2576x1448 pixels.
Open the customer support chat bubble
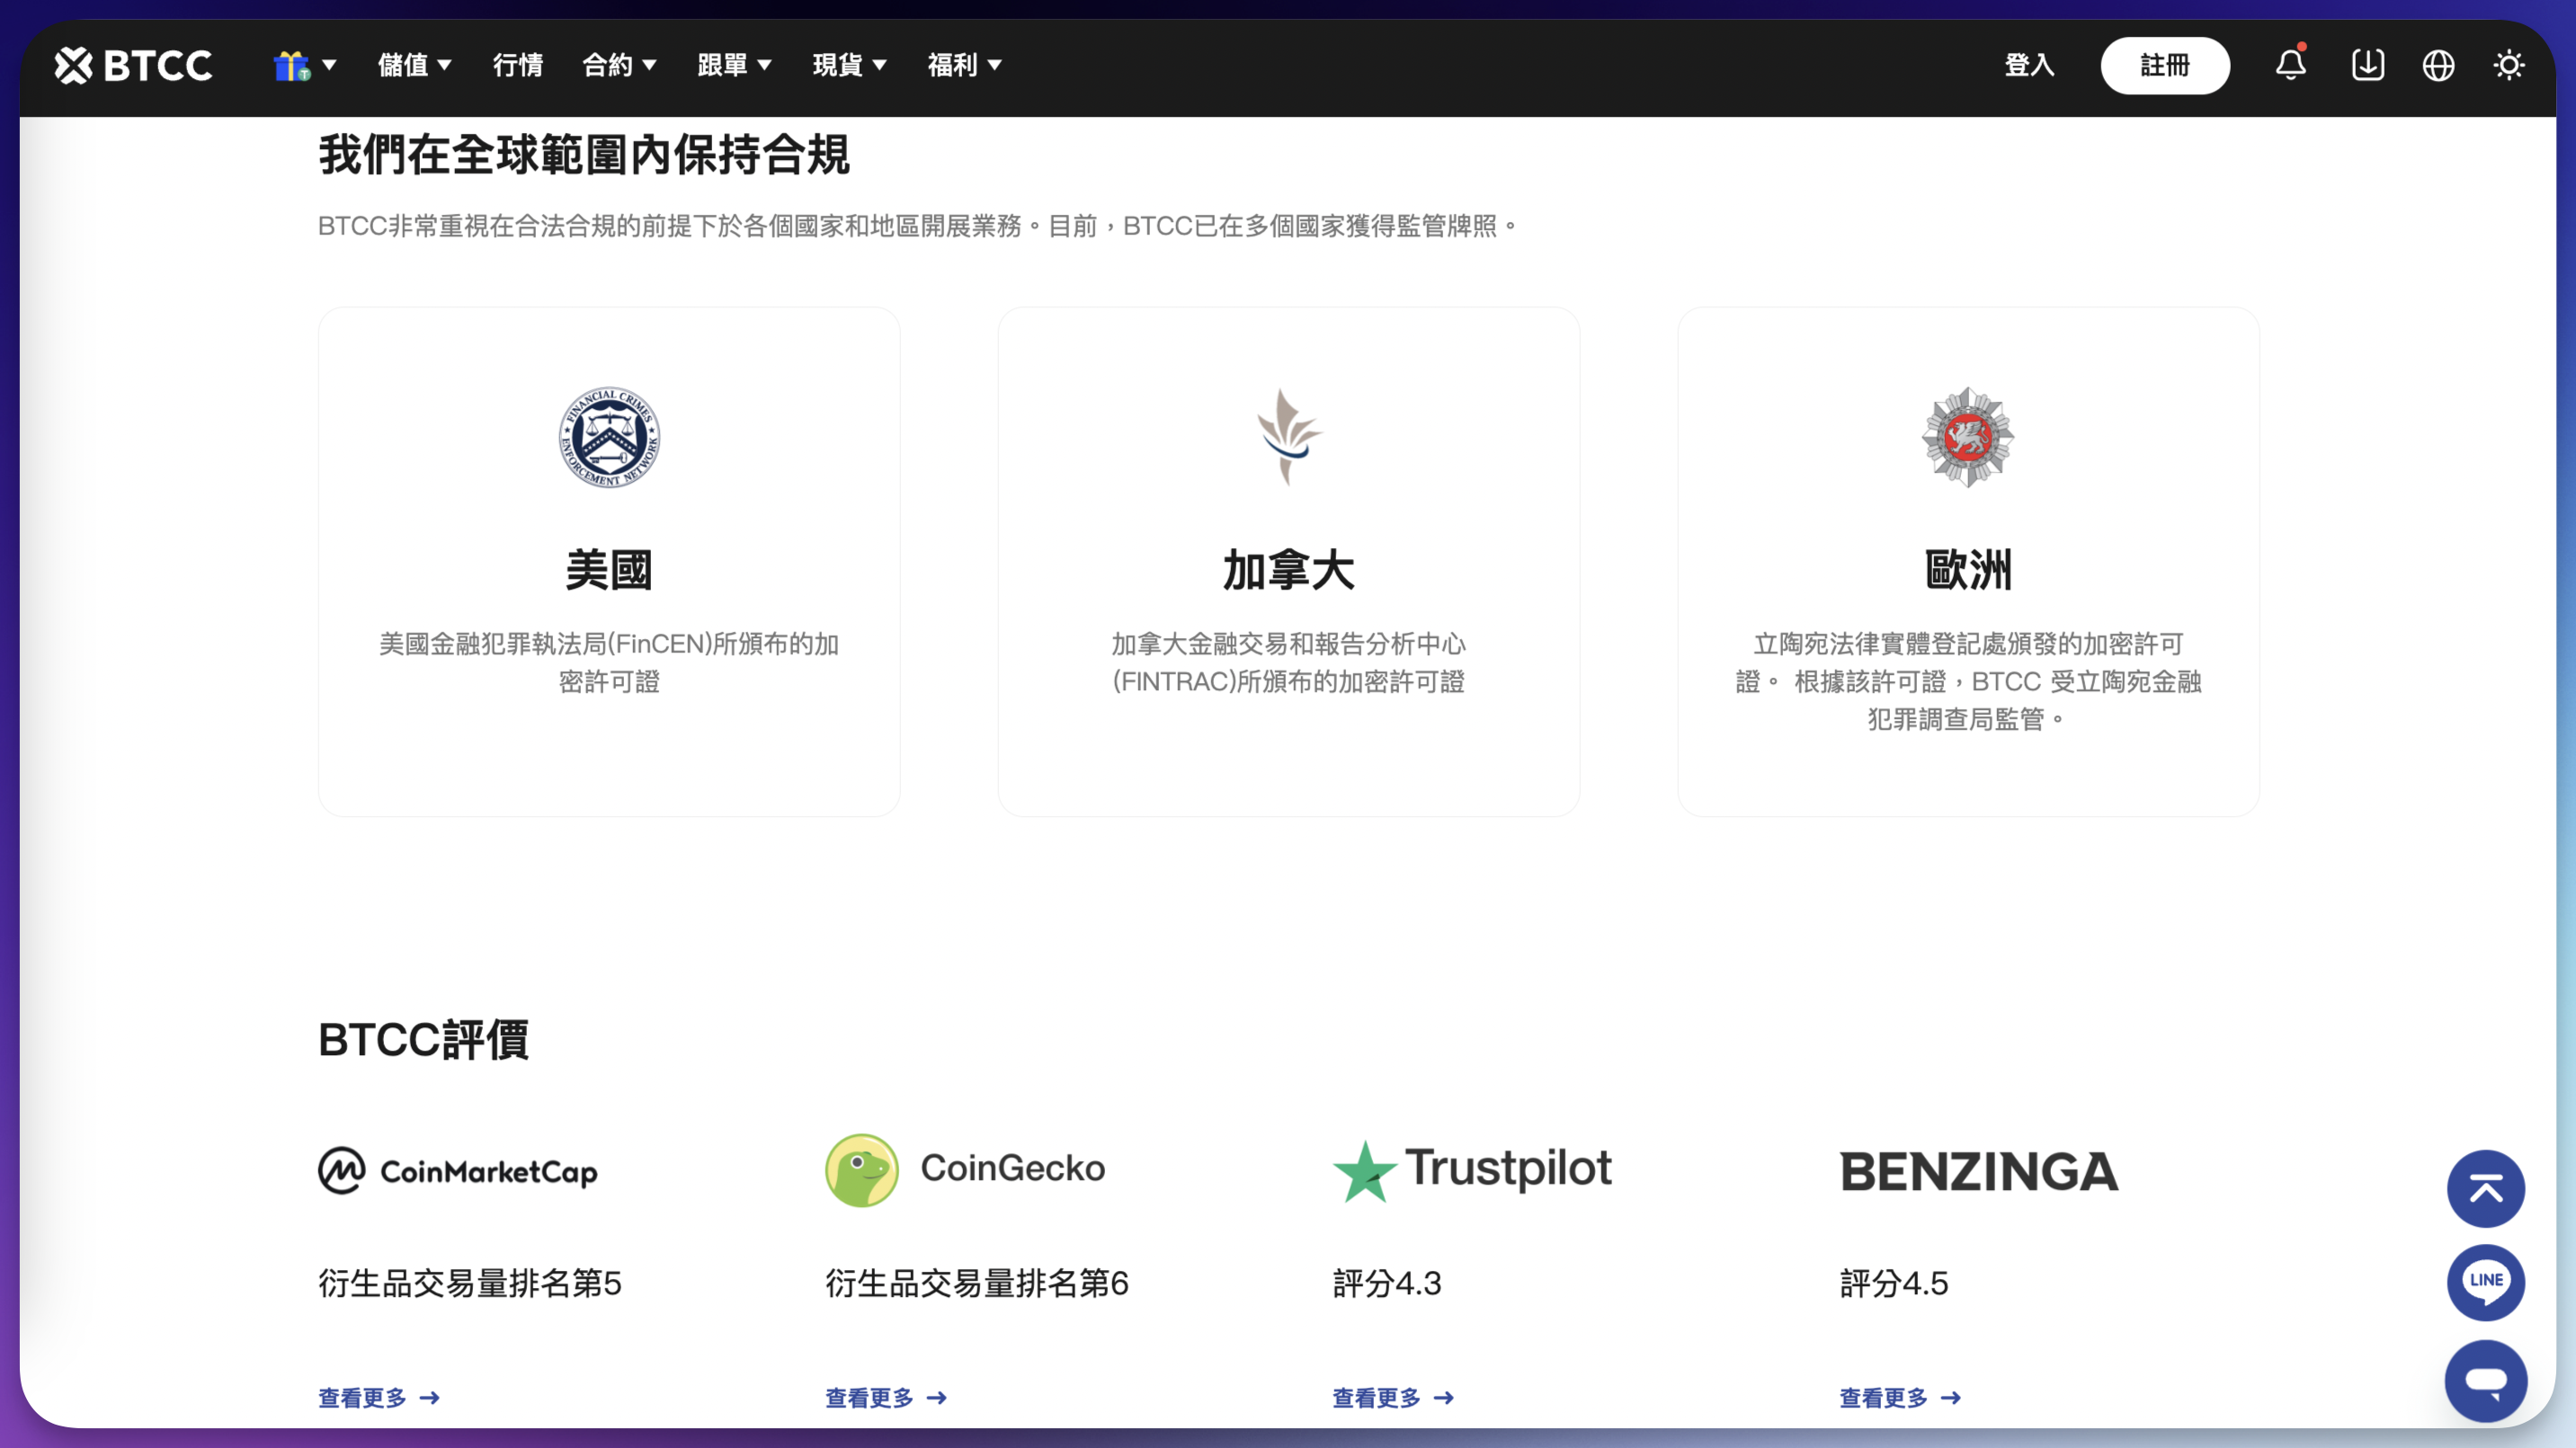2486,1381
